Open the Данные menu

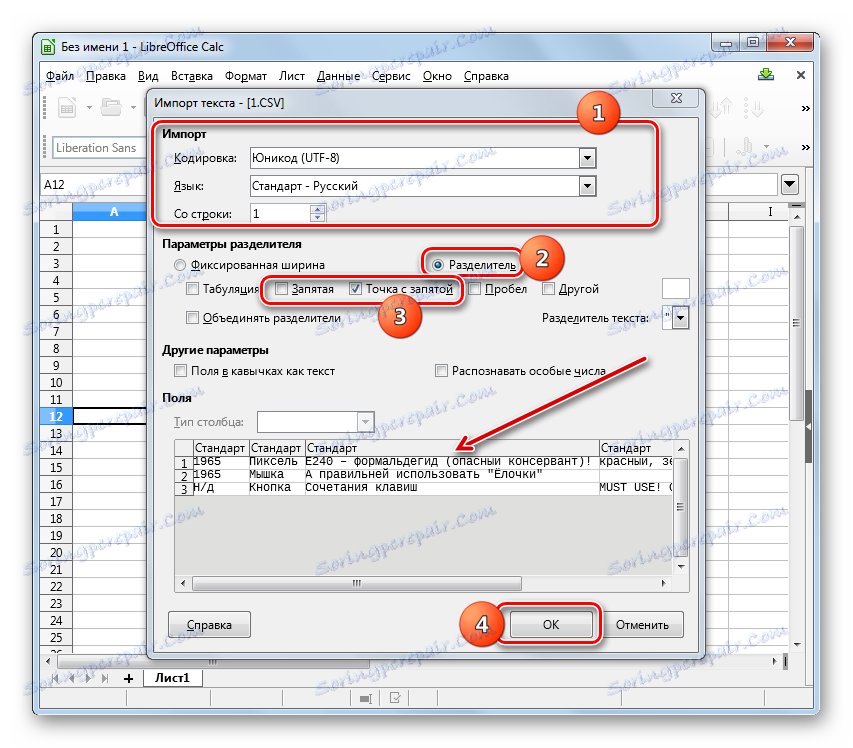(x=338, y=76)
